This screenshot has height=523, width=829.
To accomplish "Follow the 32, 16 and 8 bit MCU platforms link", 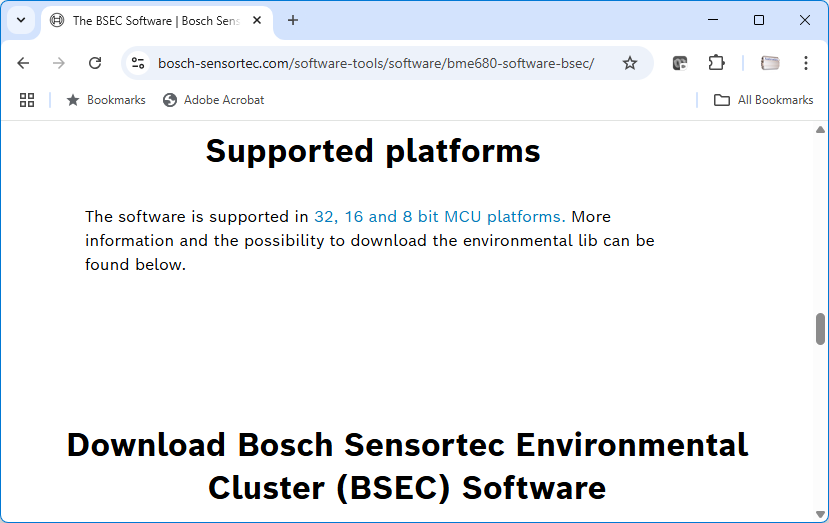I will [x=438, y=216].
